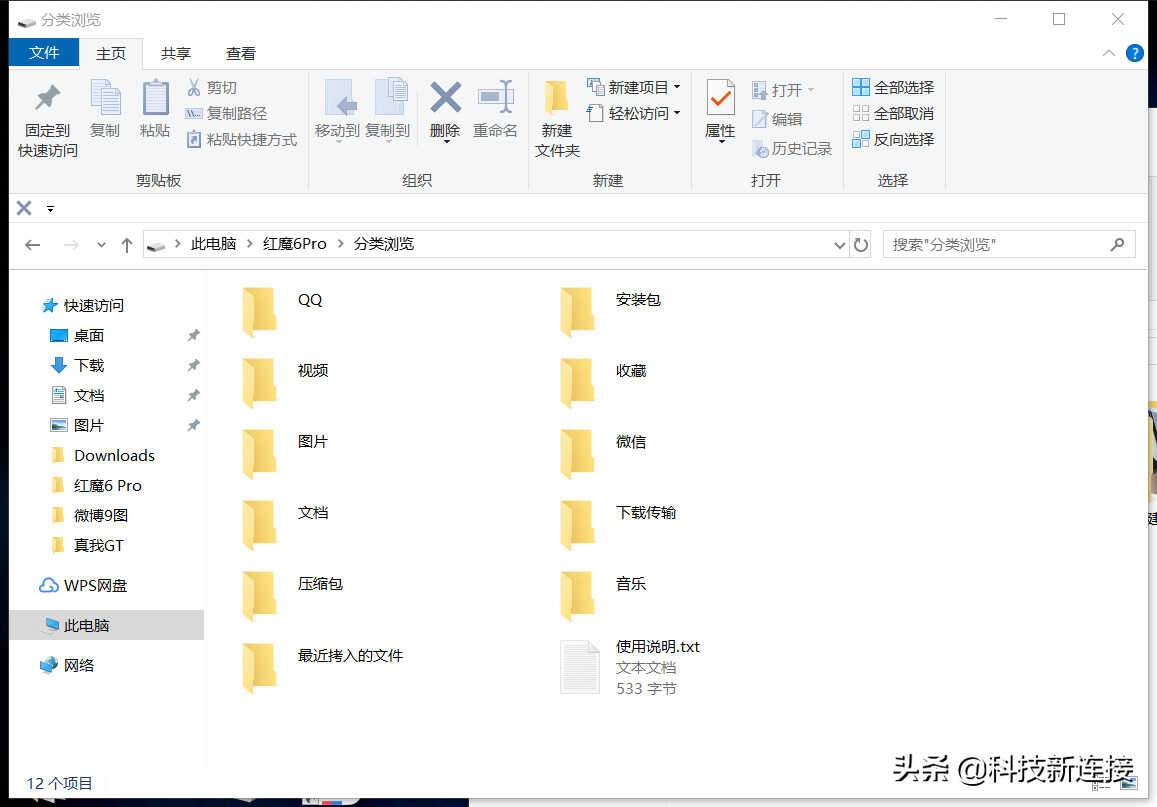The height and width of the screenshot is (807, 1157).
Task: Create a folder with 新建文件夹
Action: coord(557,118)
